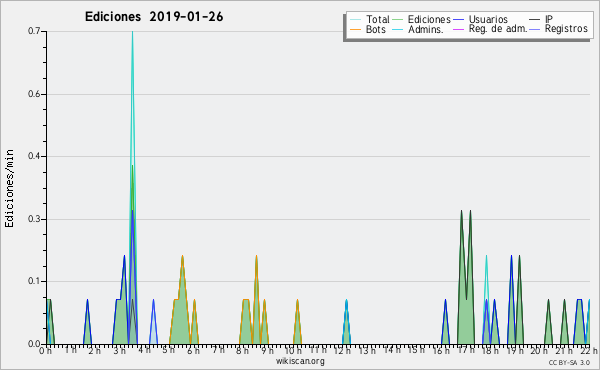Click the chart title 'Ediciones 2019-01-26'

[x=154, y=17]
